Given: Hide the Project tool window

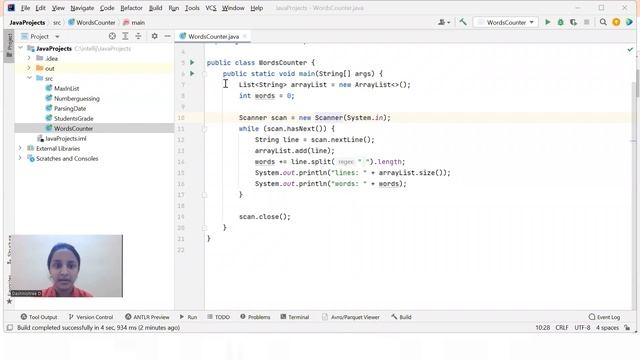Looking at the screenshot, I should tap(167, 36).
